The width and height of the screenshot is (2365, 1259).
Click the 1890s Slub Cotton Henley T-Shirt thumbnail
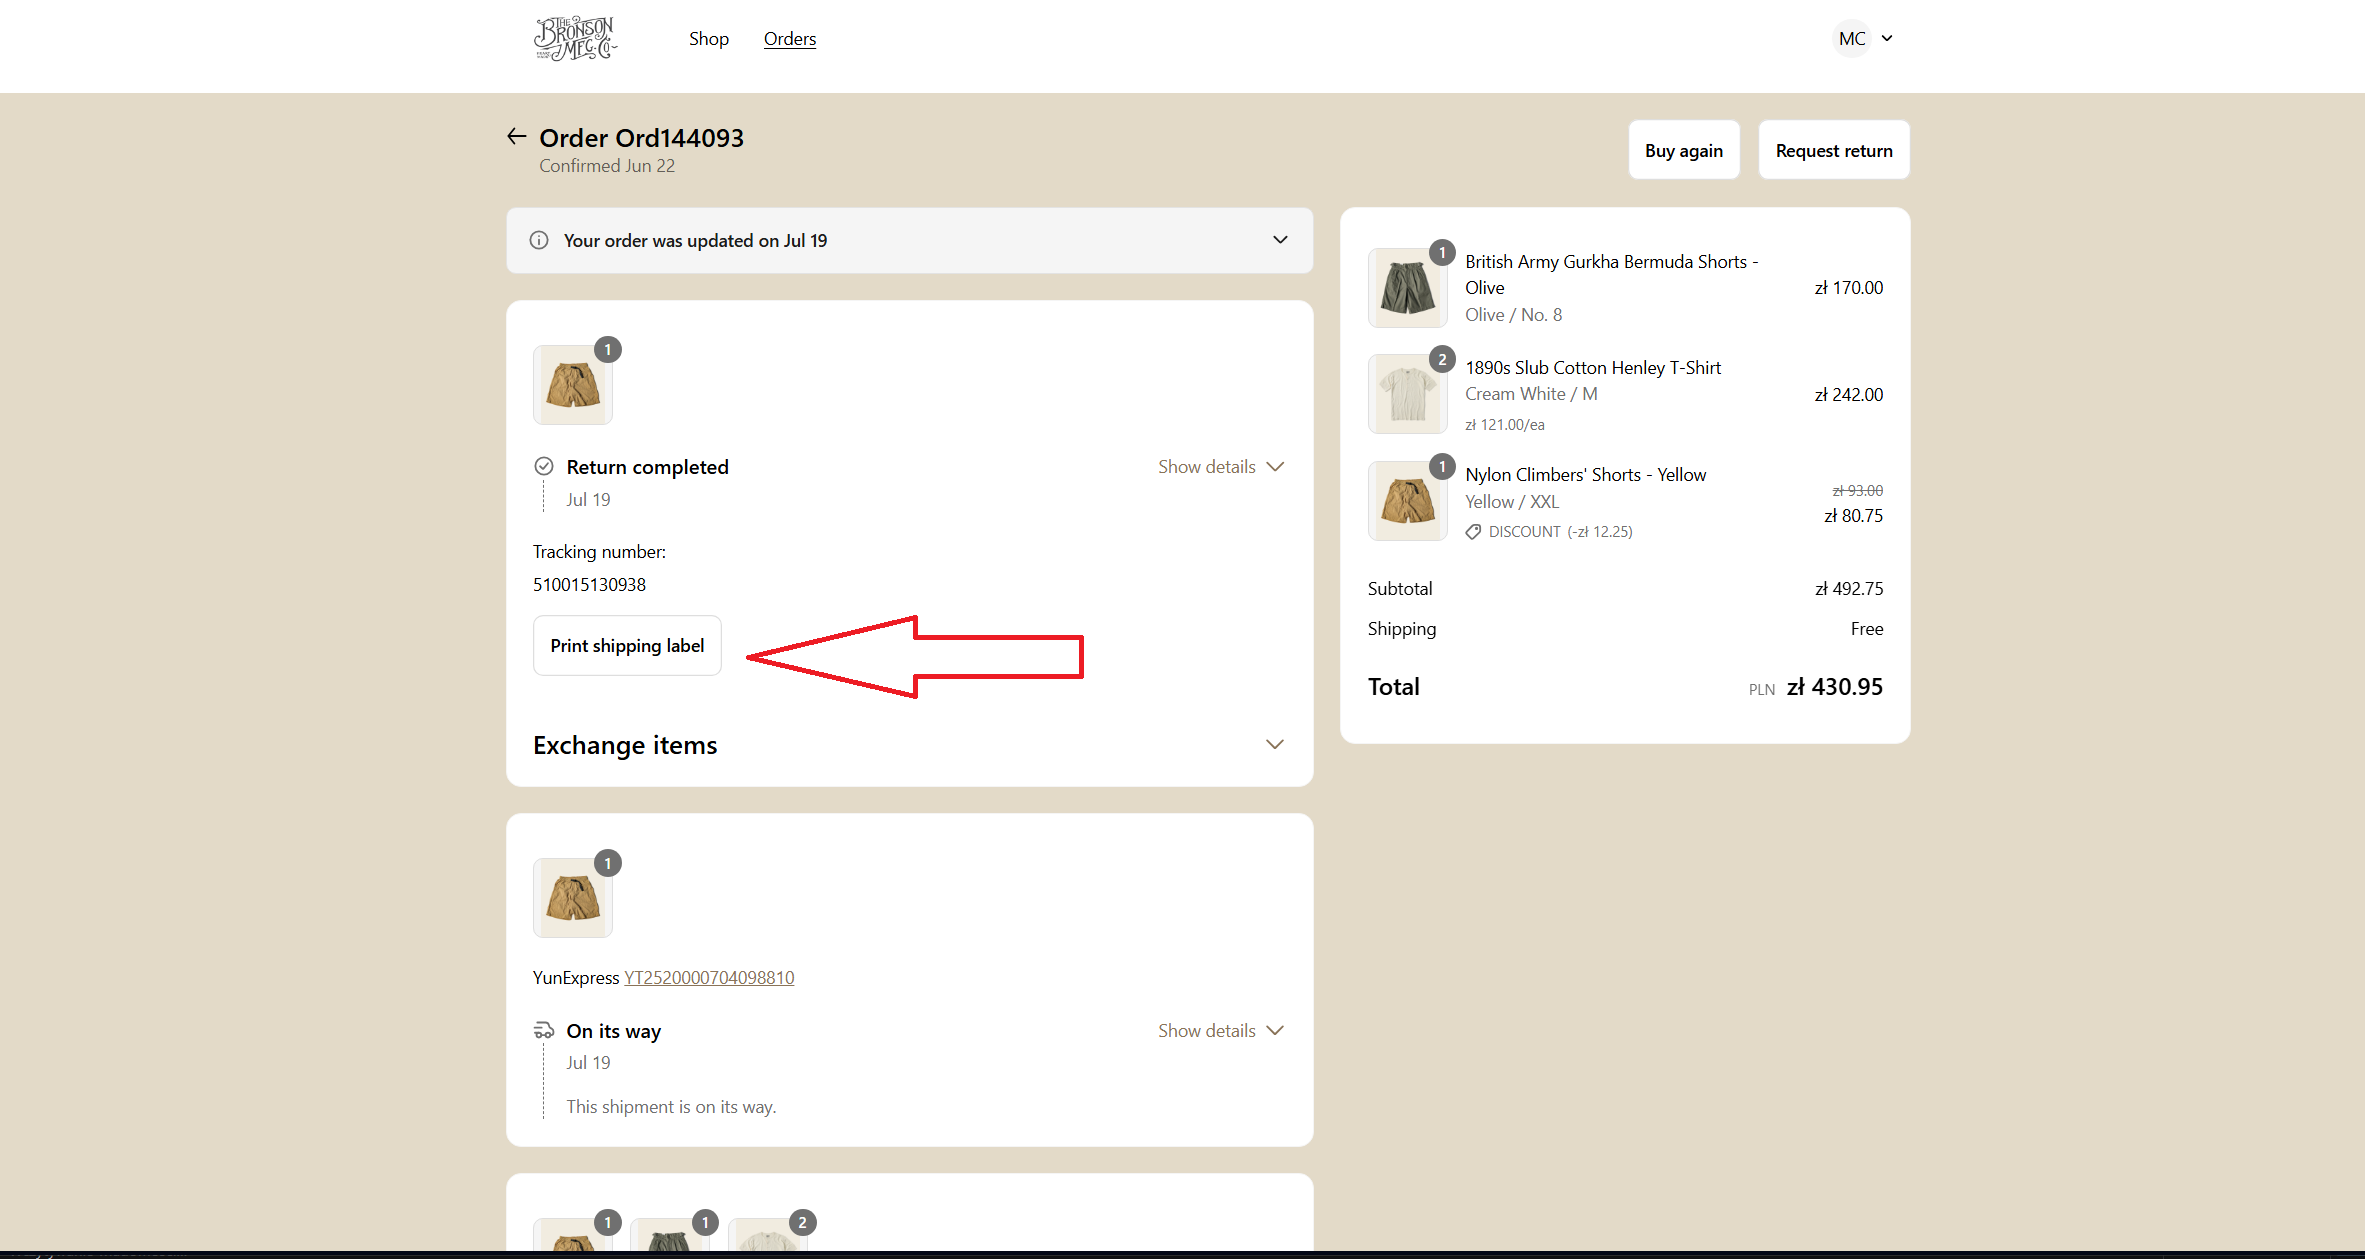point(1407,394)
